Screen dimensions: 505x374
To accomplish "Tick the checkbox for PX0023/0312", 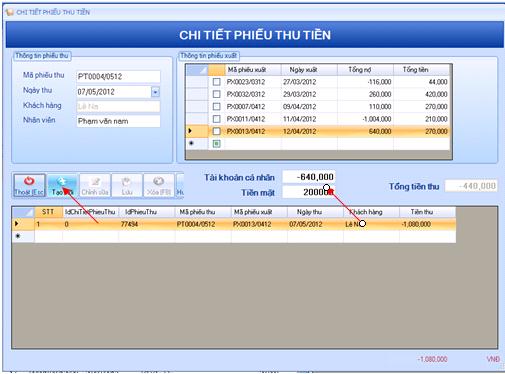I will tap(217, 82).
